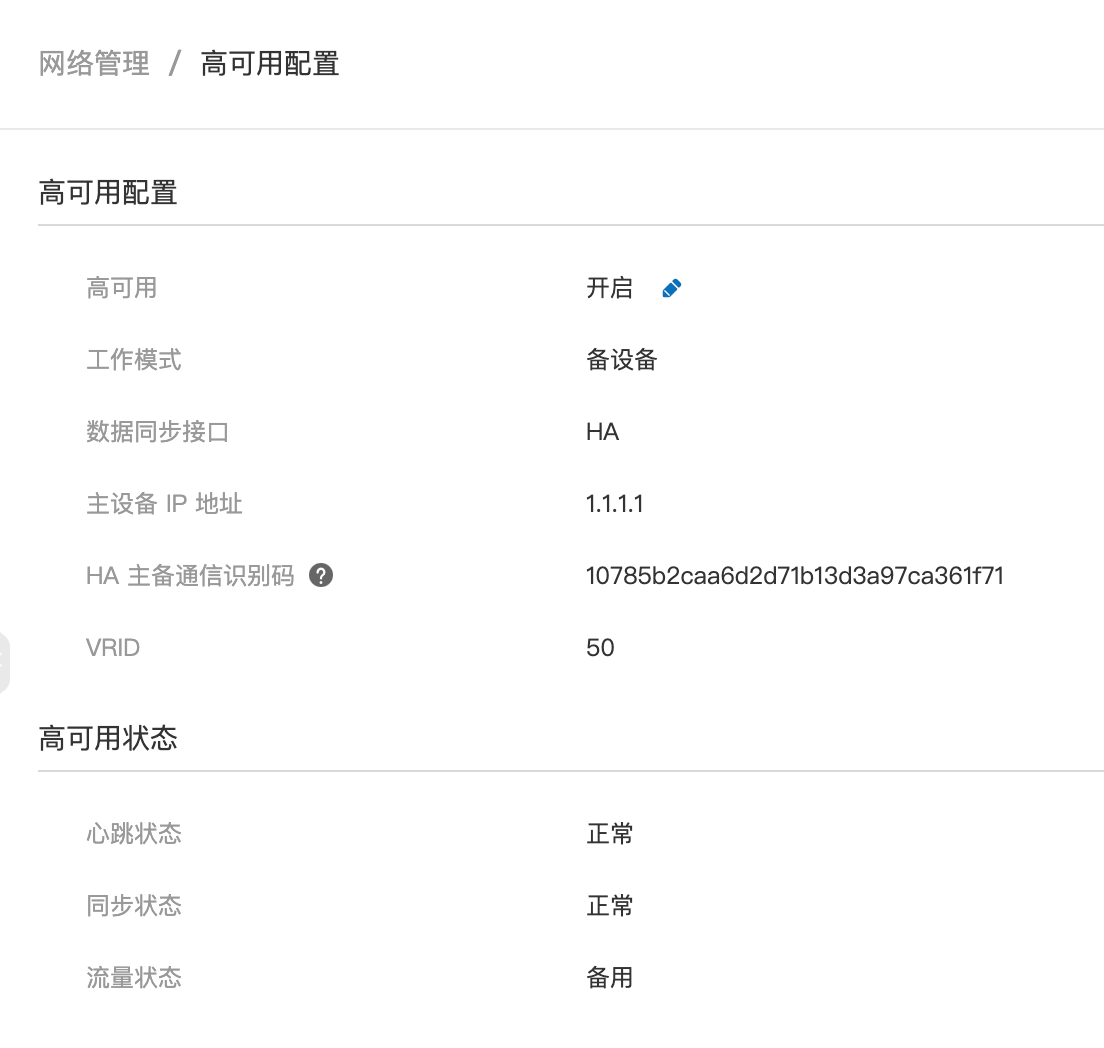Click the 高可用配置 breadcrumb item

pyautogui.click(x=270, y=64)
